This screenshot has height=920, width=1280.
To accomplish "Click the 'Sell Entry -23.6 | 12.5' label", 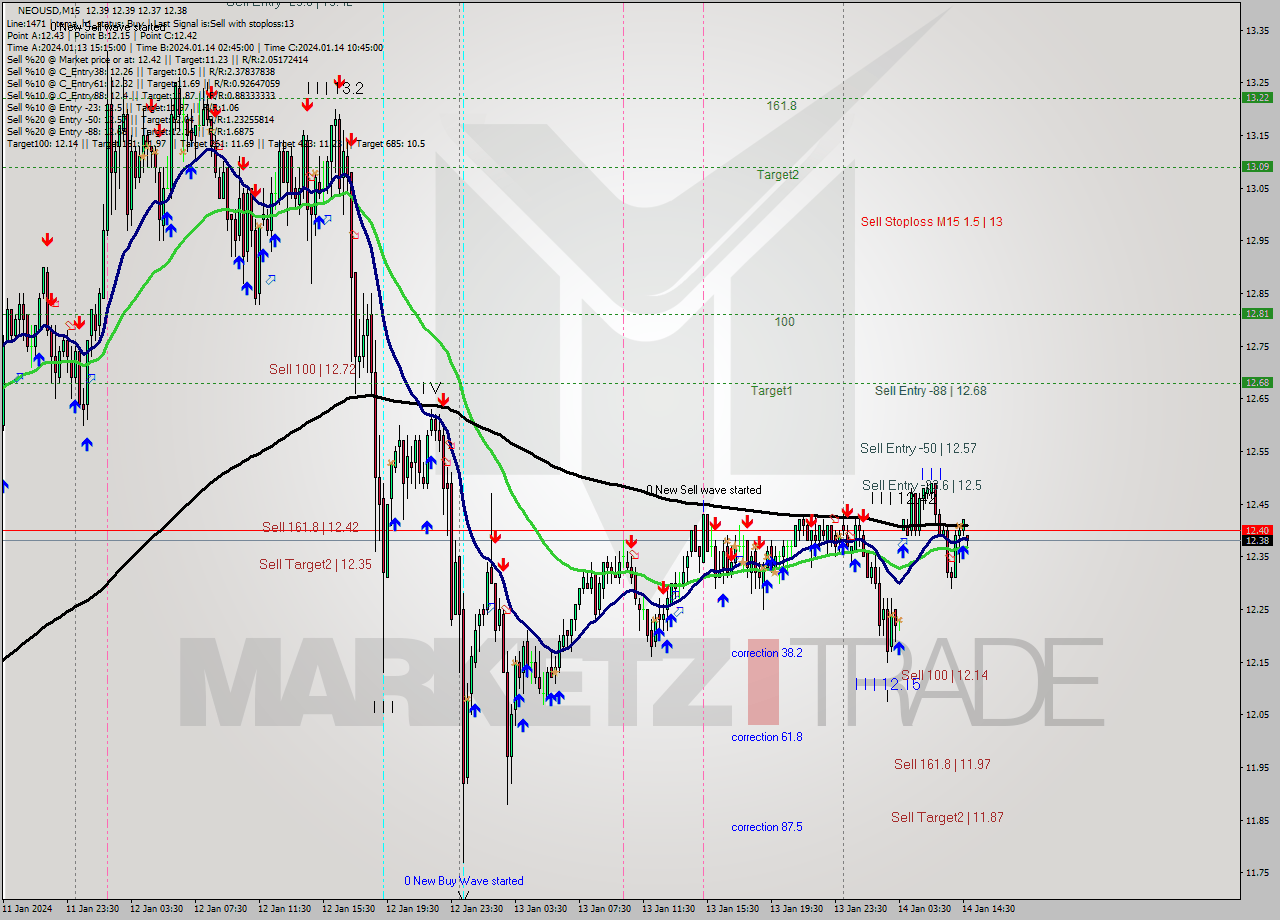I will (x=921, y=485).
